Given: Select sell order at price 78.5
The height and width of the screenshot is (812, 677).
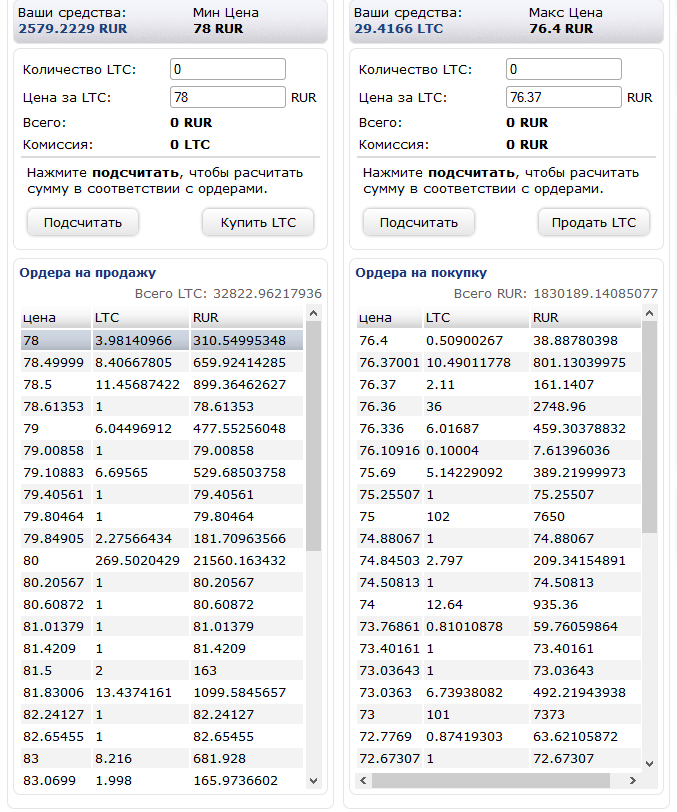Looking at the screenshot, I should click(162, 384).
